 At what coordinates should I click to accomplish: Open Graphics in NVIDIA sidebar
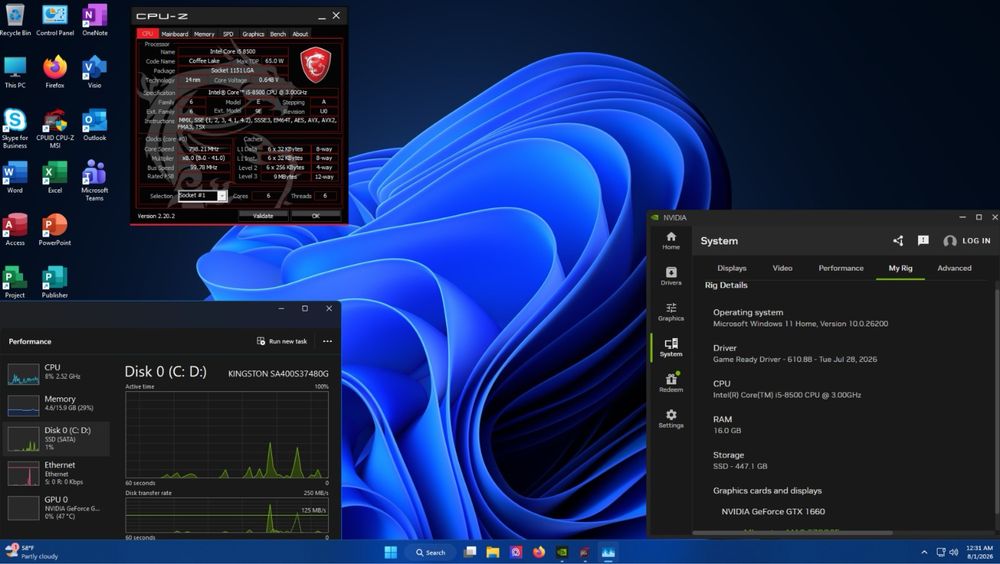(x=671, y=312)
